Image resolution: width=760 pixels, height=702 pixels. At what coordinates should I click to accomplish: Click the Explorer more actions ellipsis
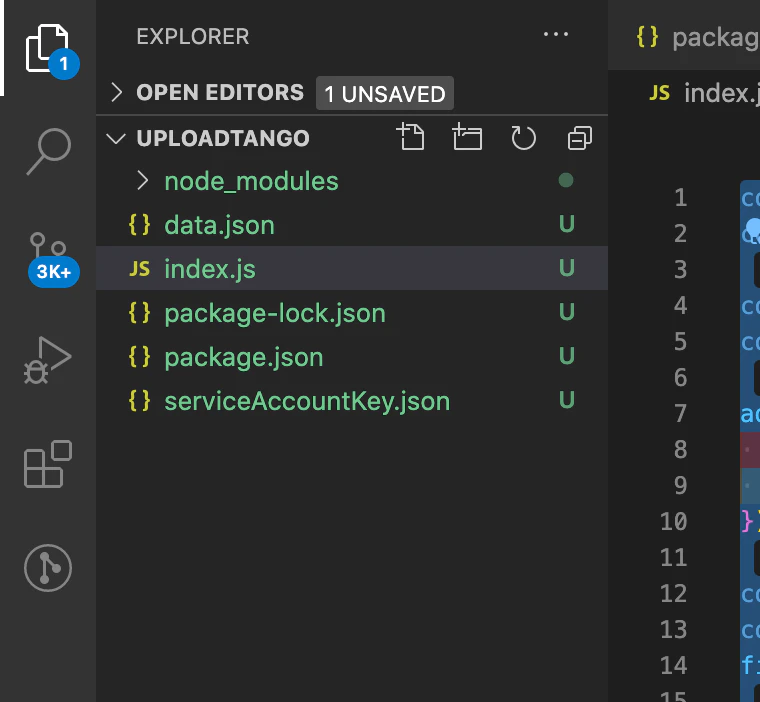point(555,34)
